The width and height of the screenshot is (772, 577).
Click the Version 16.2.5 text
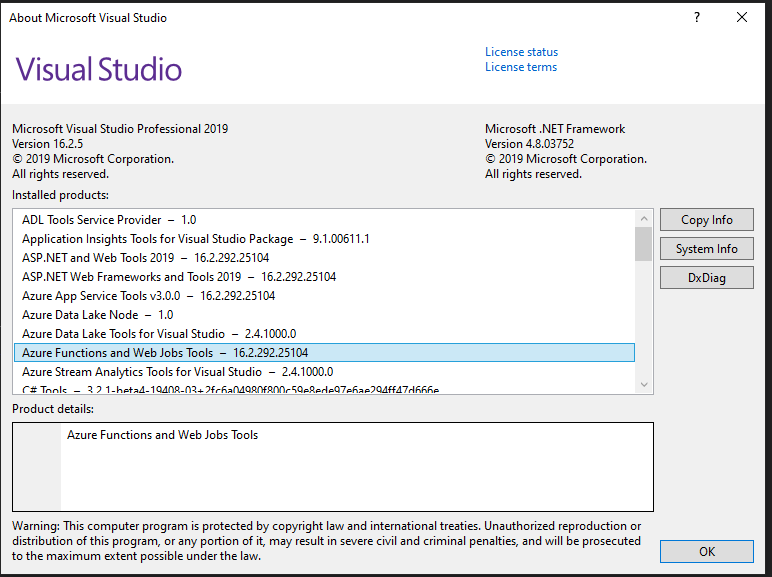[x=48, y=144]
